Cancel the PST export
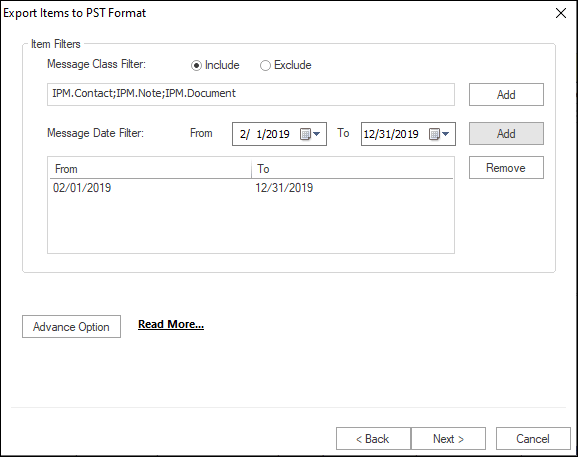Viewport: 578px width, 457px height. (533, 439)
